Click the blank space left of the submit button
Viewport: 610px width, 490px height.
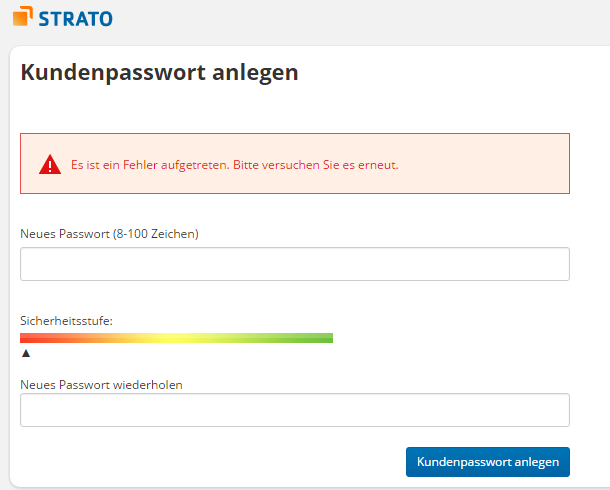(x=210, y=462)
